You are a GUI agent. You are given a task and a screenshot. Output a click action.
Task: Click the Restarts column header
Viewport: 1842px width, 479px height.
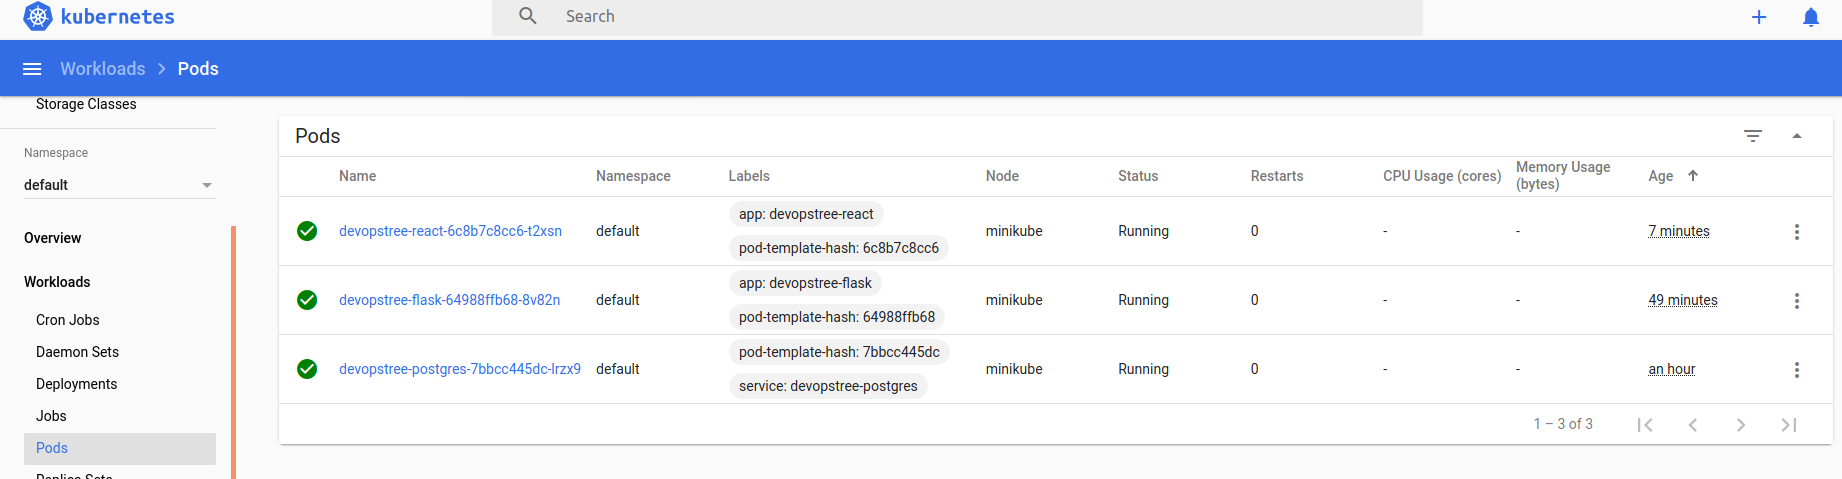click(x=1277, y=176)
